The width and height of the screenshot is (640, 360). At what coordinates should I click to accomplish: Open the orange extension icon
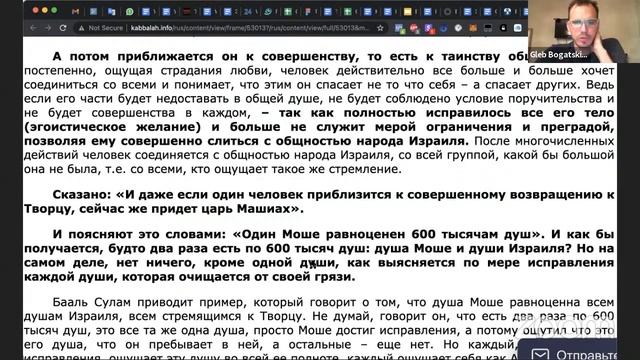pyautogui.click(x=473, y=28)
